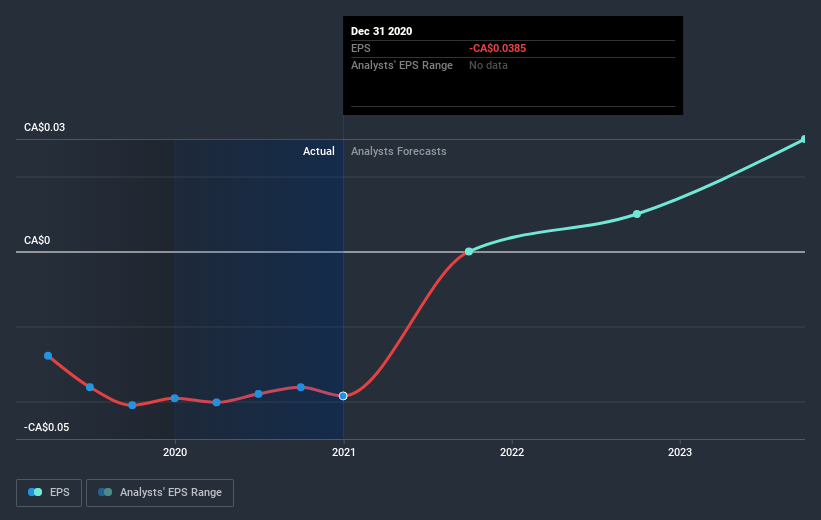
Task: Click the second EPS point in 2019
Action: (x=90, y=387)
